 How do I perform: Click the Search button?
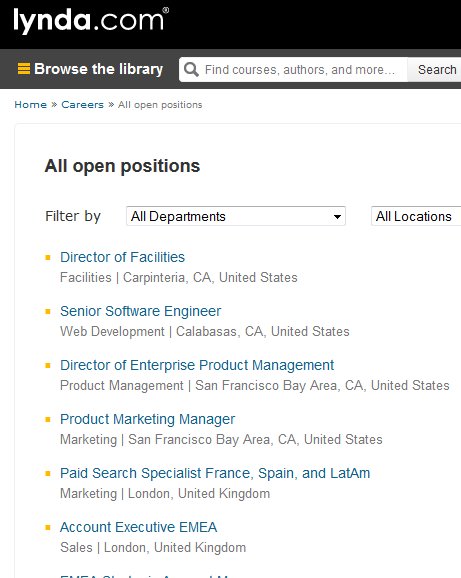pos(436,69)
